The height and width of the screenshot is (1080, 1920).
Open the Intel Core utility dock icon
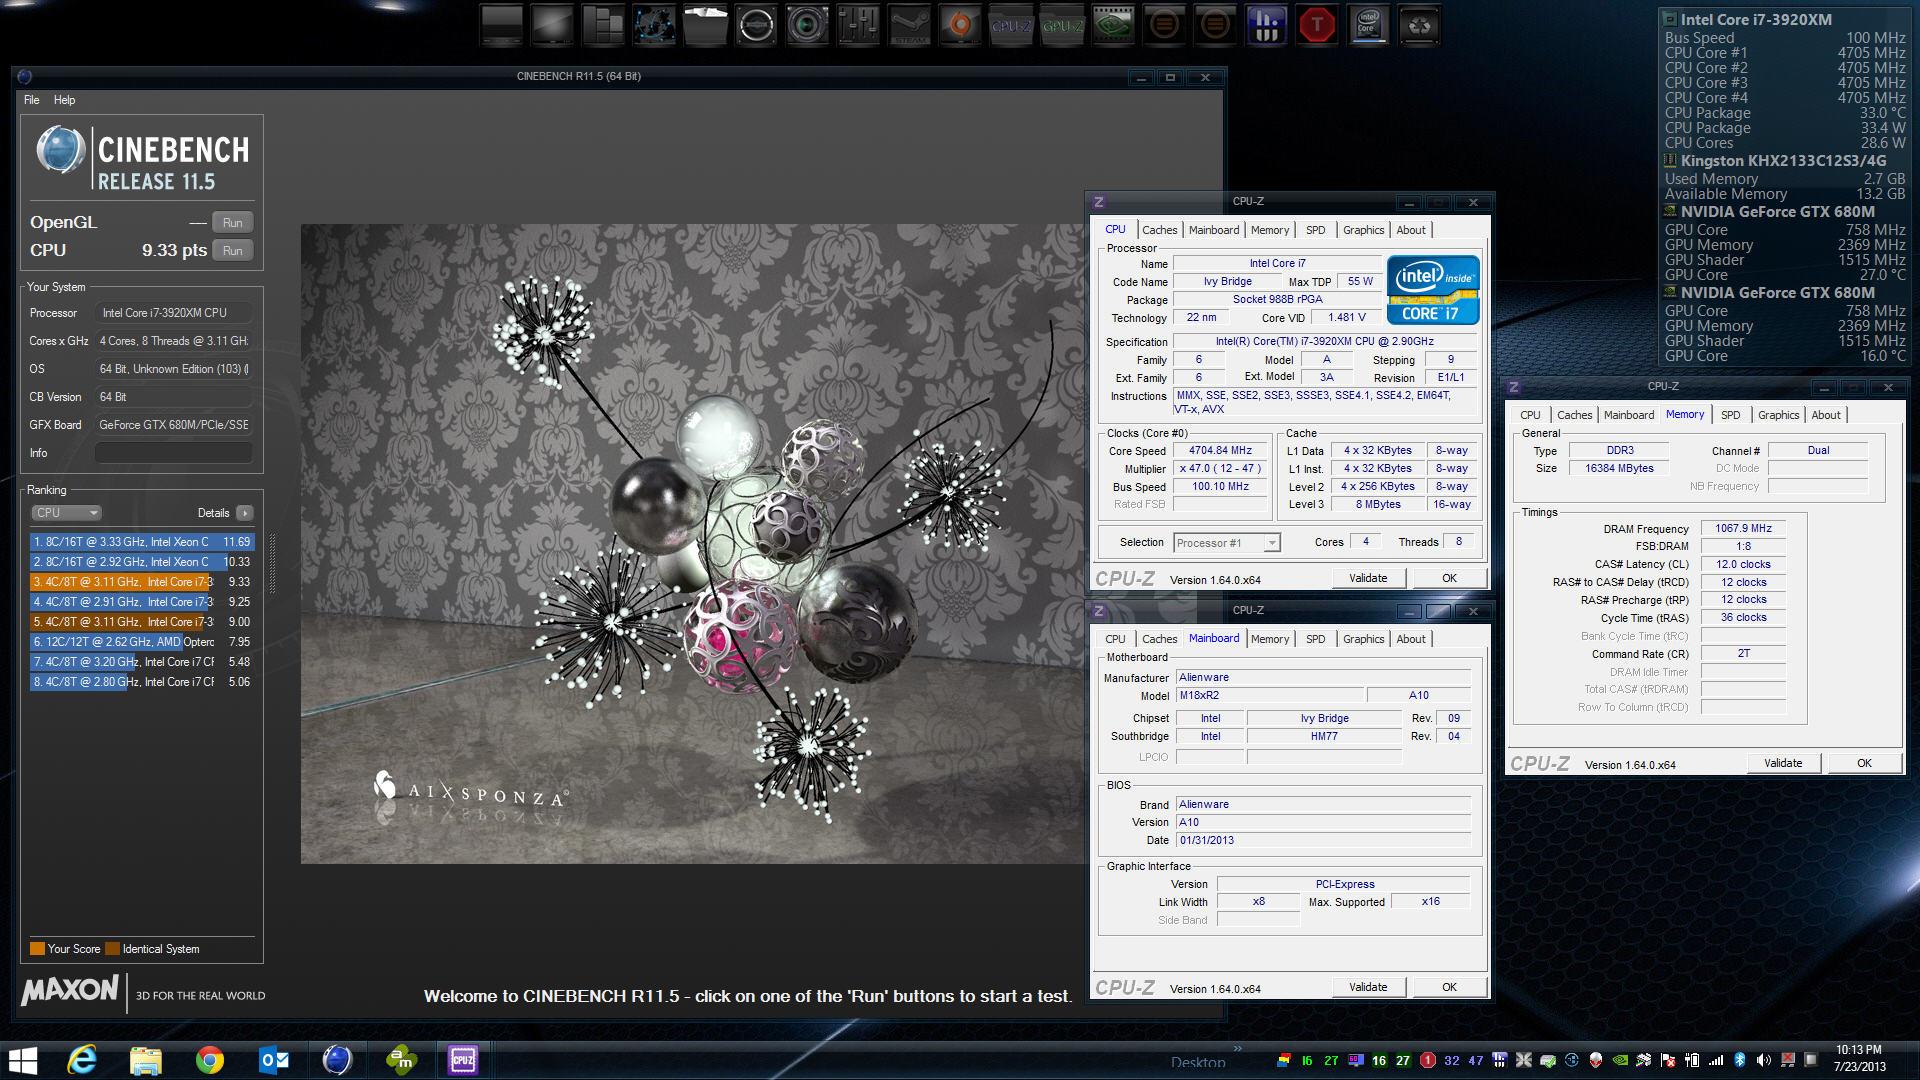1367,26
